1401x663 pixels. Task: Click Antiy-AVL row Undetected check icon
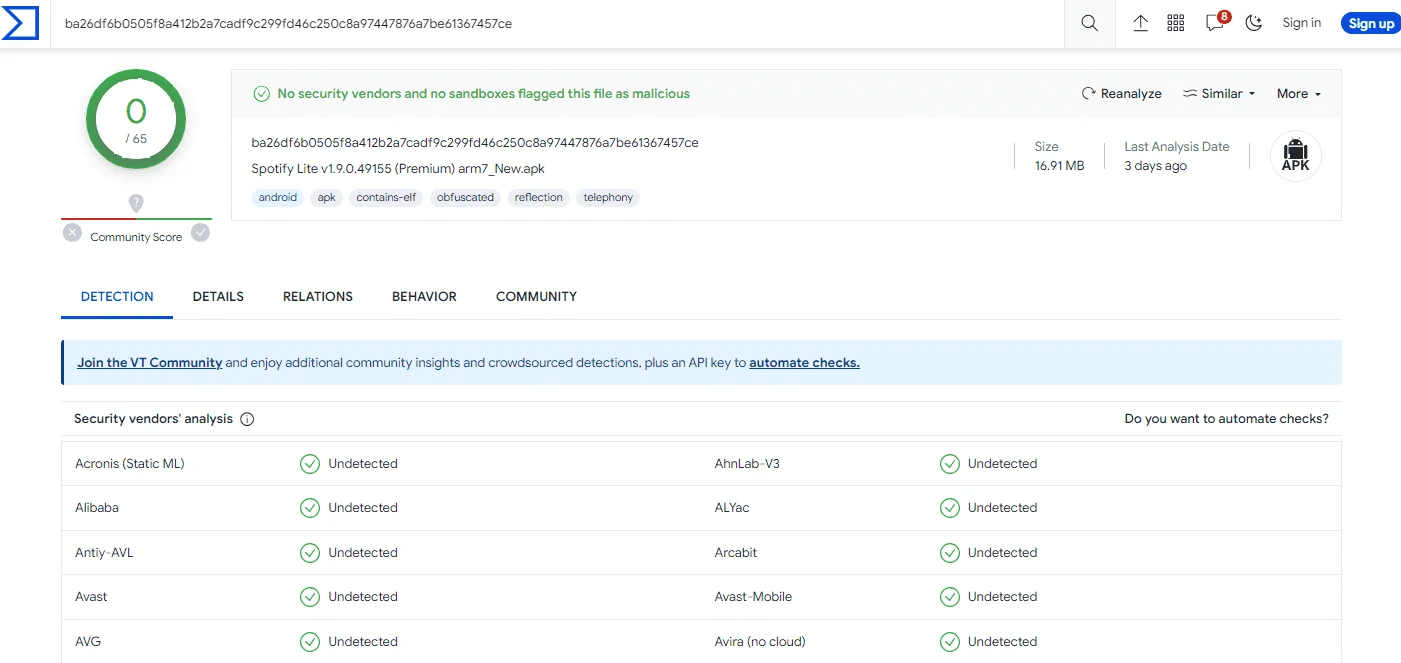pyautogui.click(x=310, y=553)
